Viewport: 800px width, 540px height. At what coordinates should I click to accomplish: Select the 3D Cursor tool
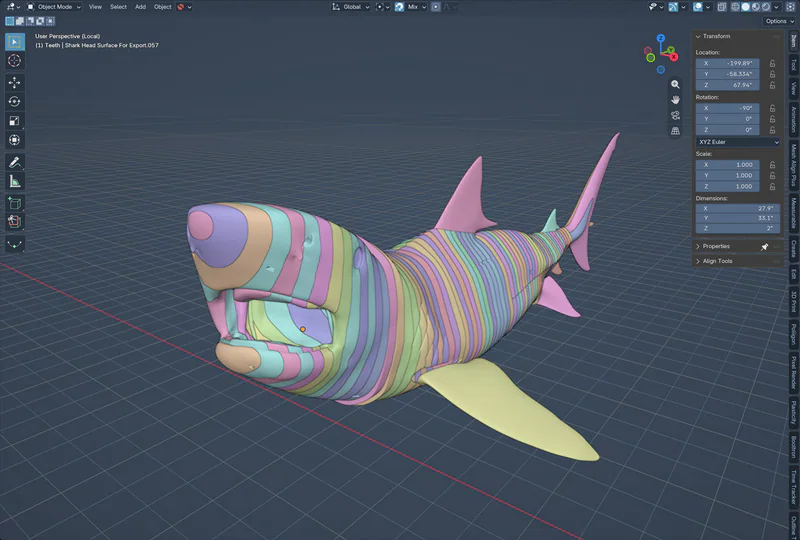[14, 60]
